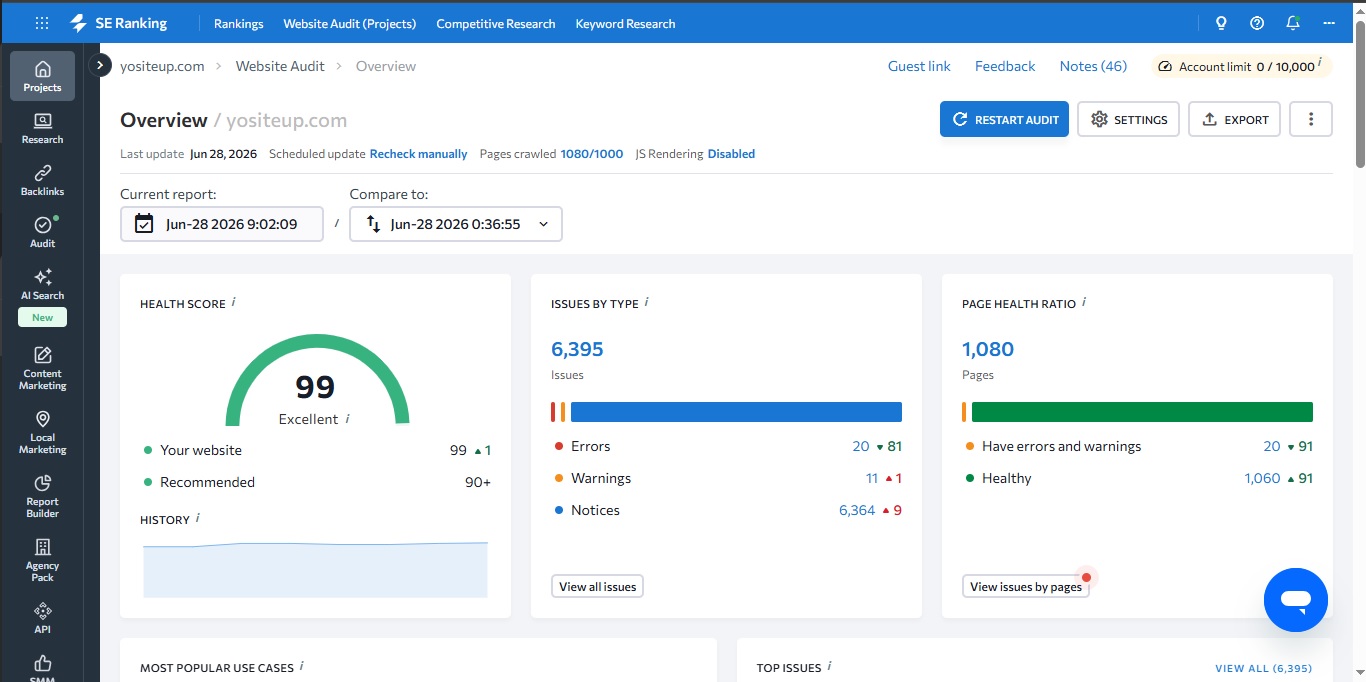
Task: Click the Guest link
Action: [x=919, y=66]
